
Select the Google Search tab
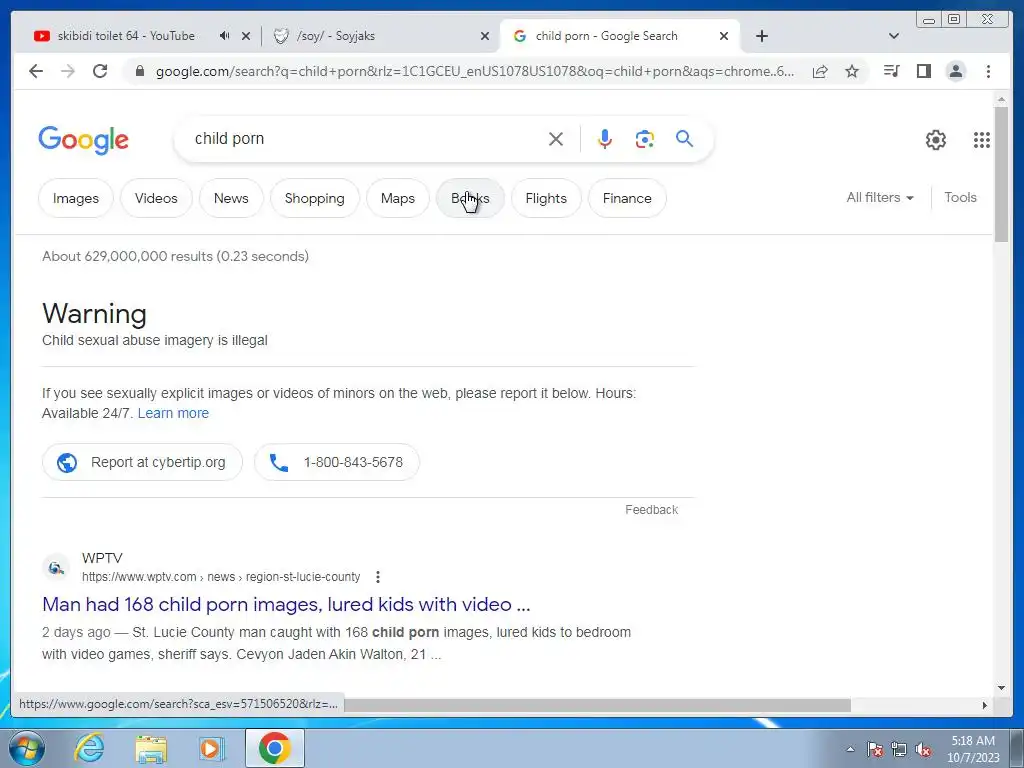coord(606,36)
